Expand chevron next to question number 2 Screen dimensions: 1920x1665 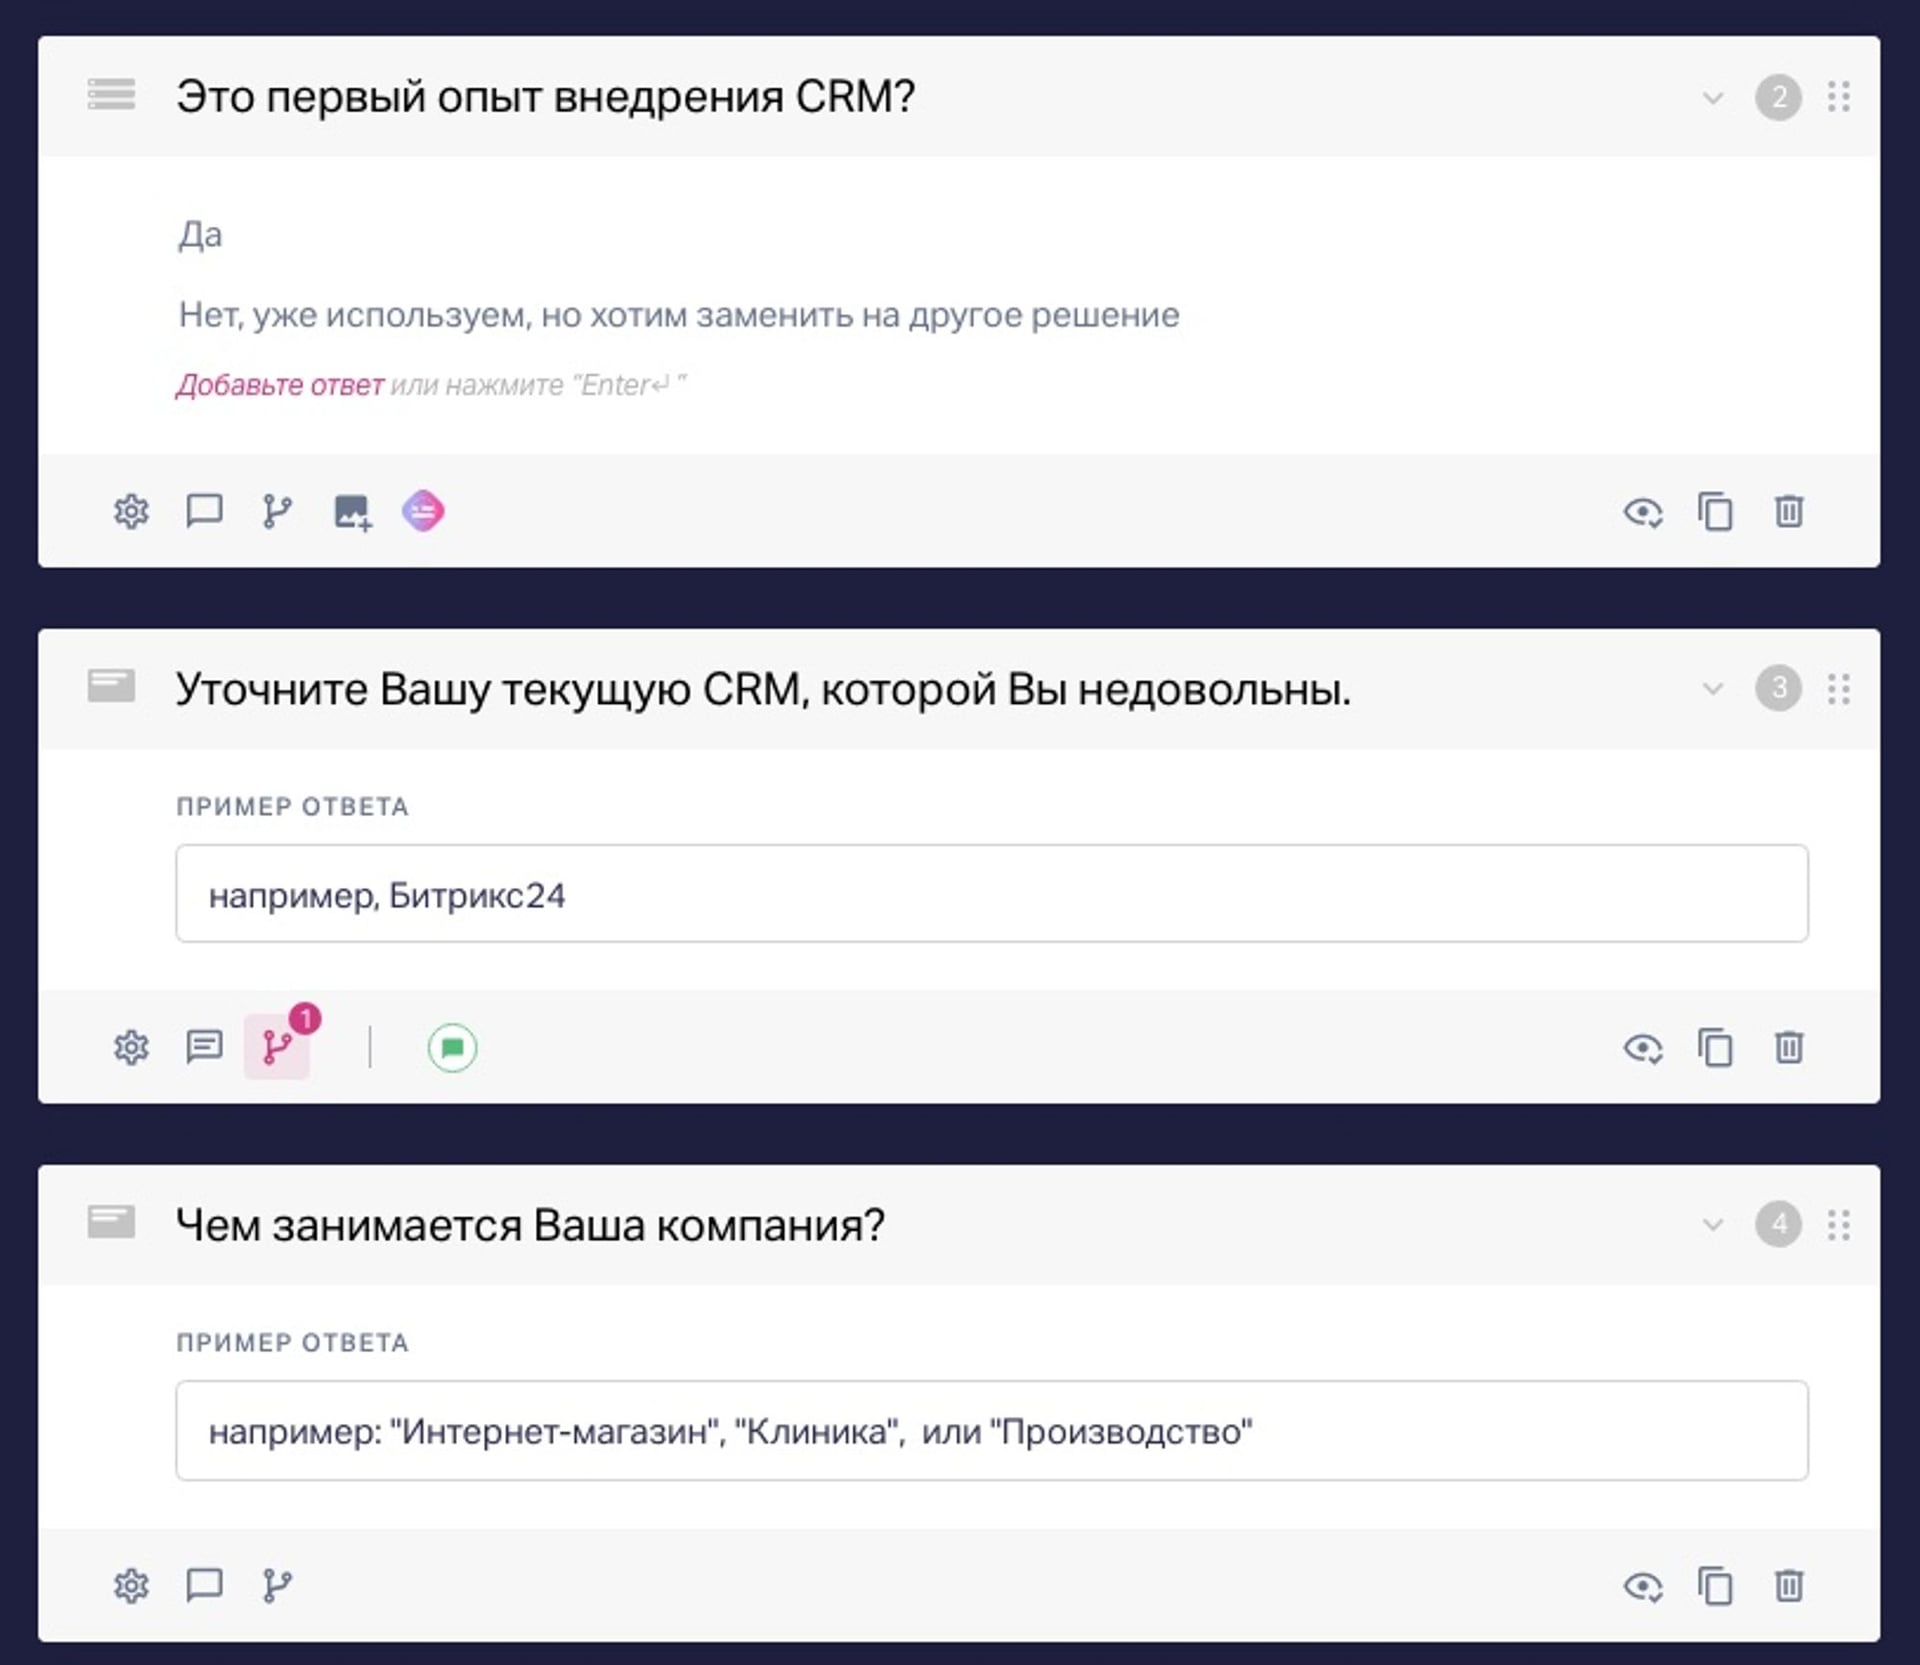coord(1713,98)
